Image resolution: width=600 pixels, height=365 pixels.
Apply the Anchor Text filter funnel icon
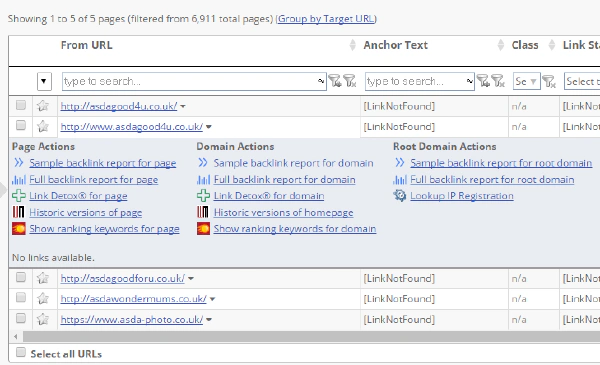pos(483,81)
